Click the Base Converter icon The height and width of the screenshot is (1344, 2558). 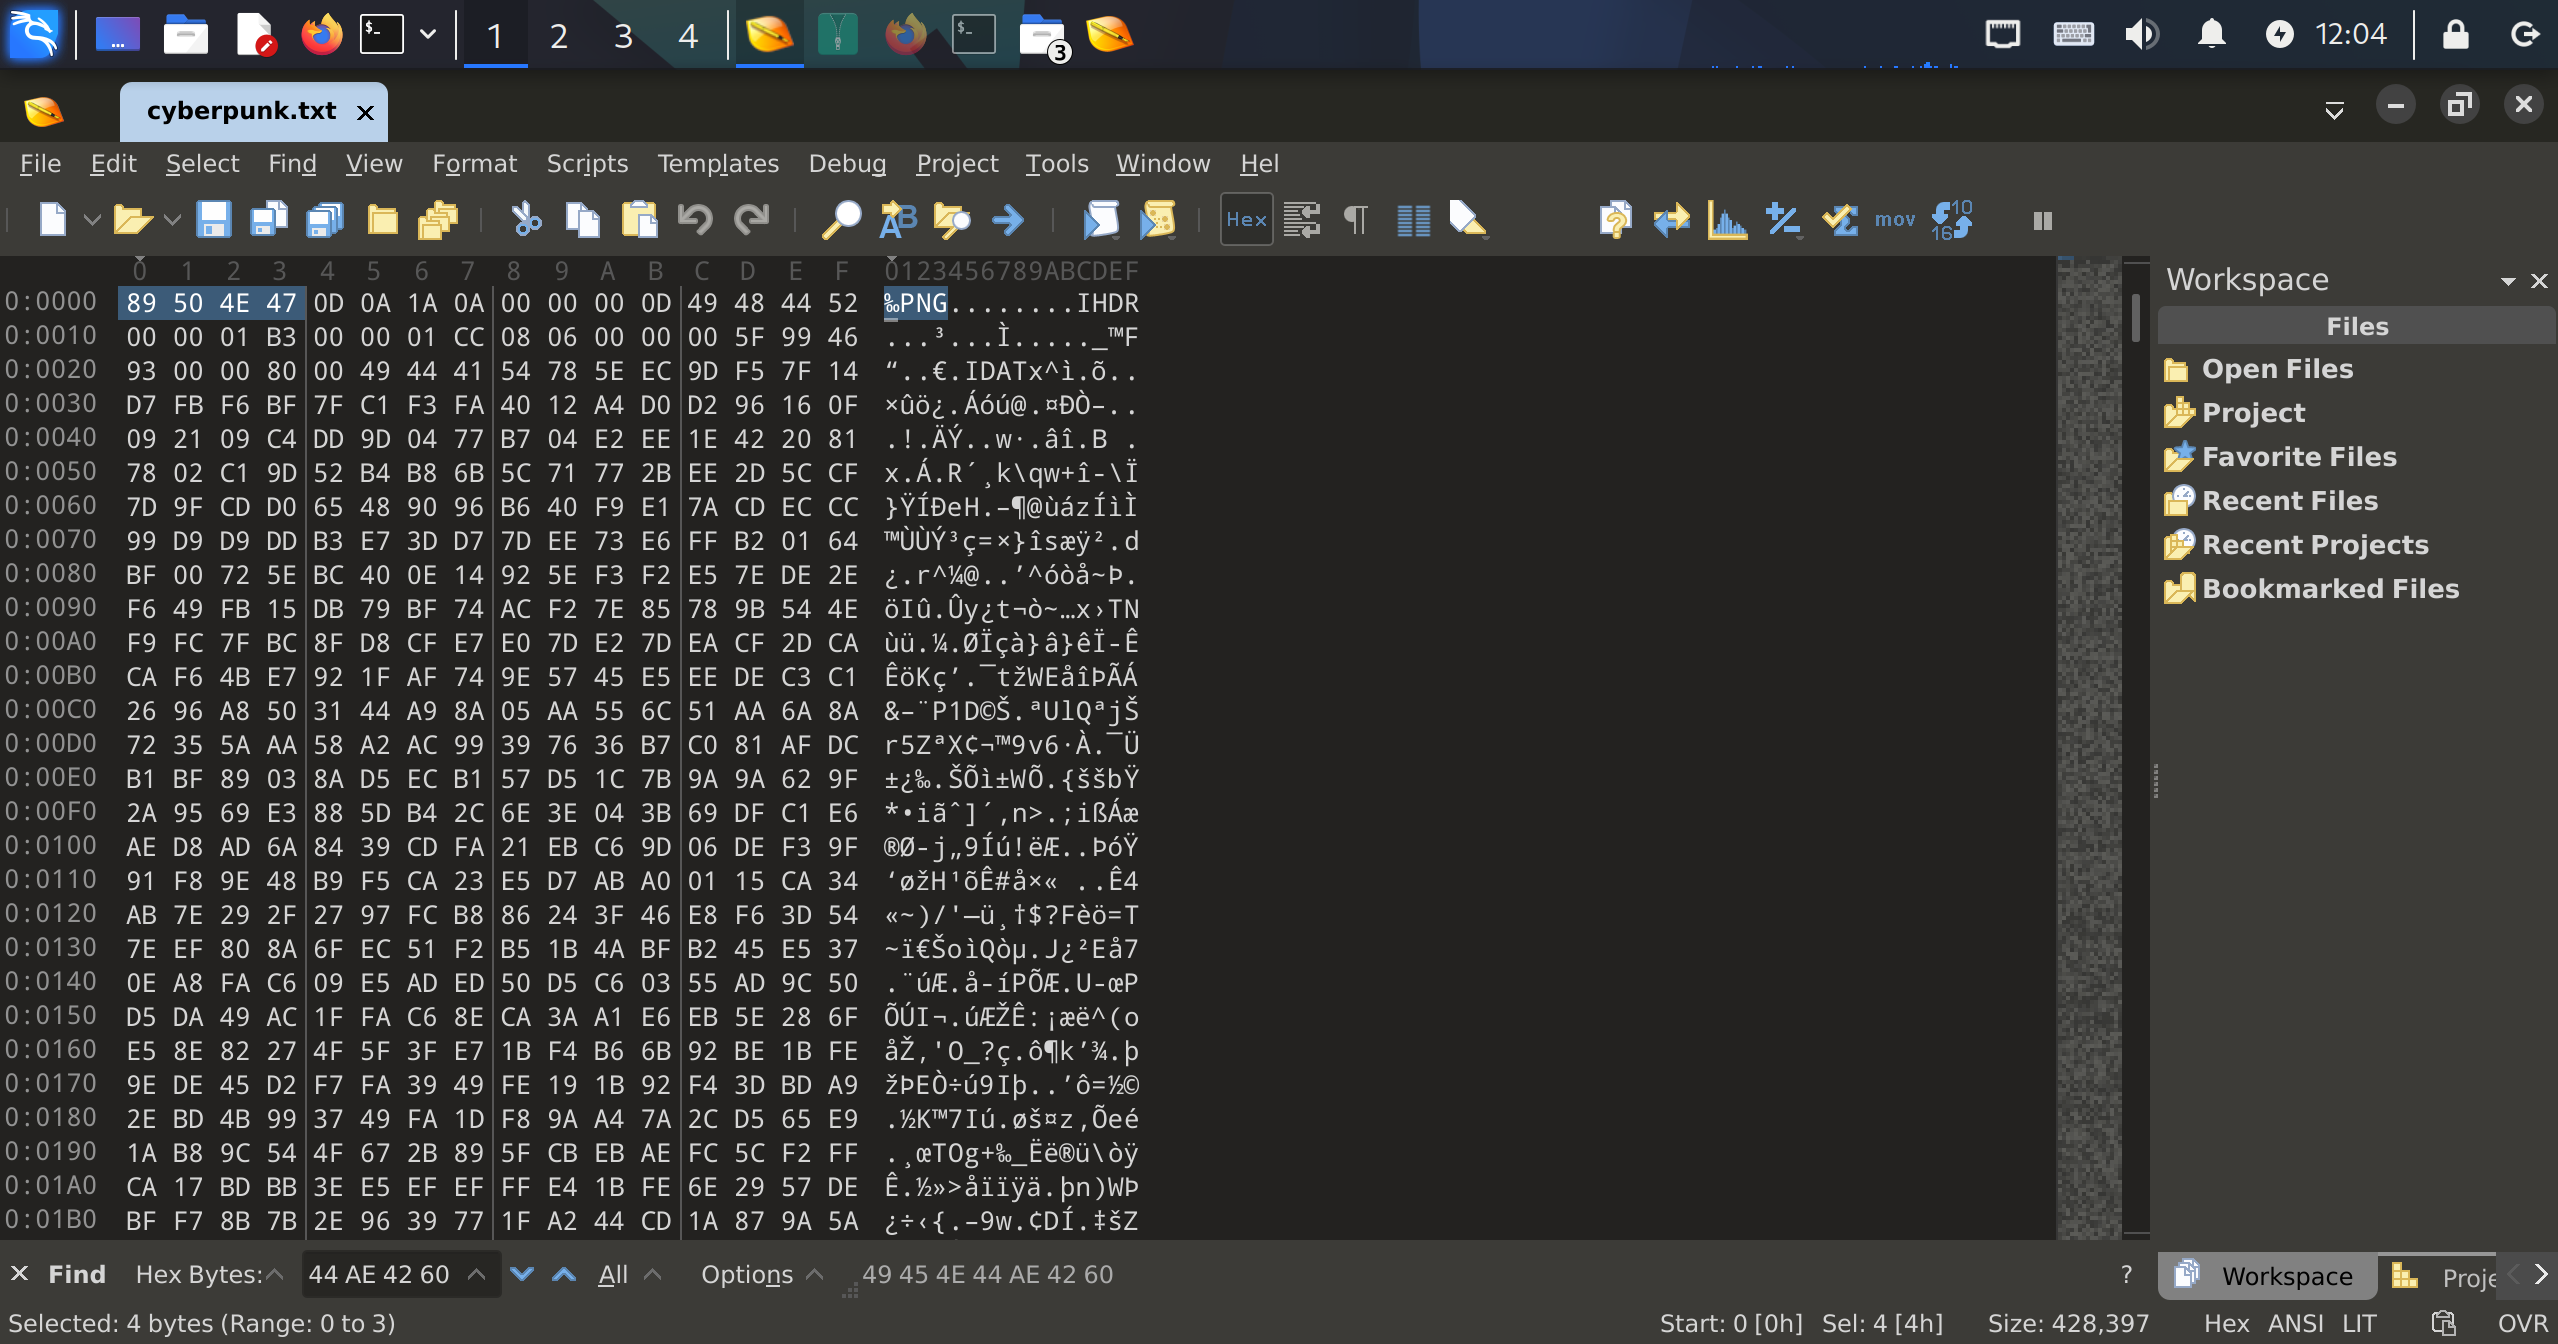tap(1951, 219)
